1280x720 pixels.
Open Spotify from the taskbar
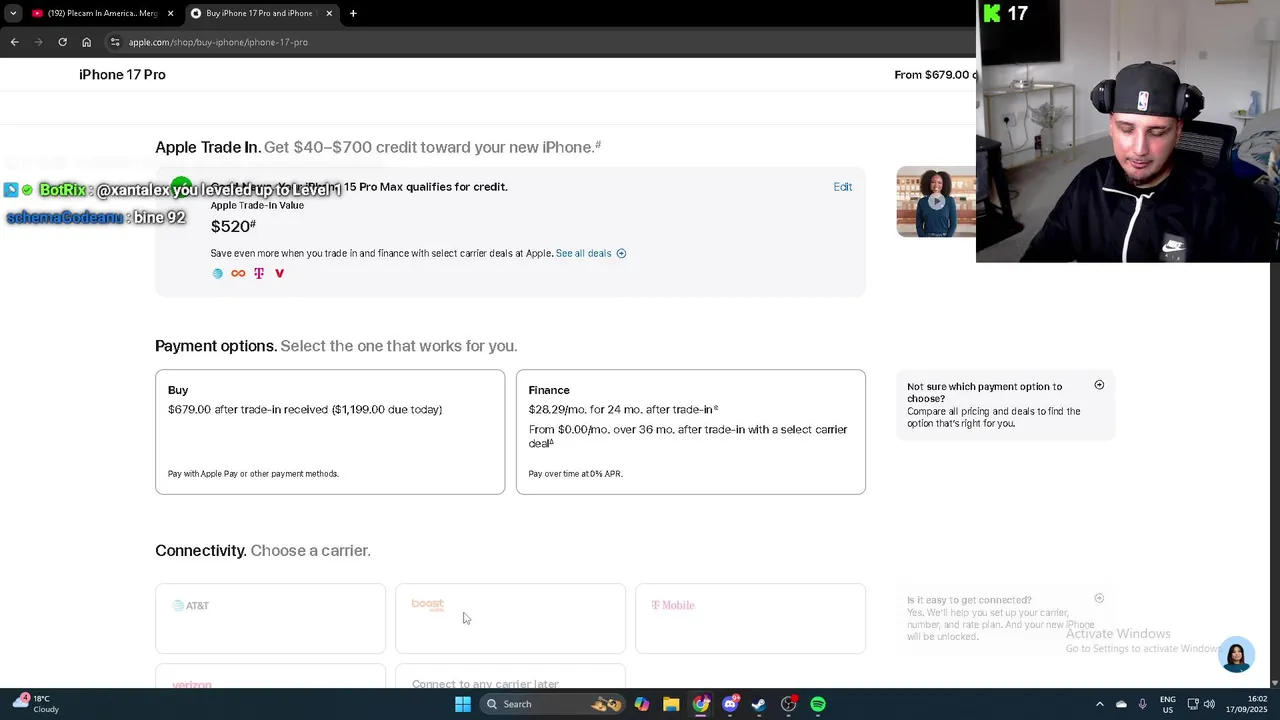tap(818, 704)
